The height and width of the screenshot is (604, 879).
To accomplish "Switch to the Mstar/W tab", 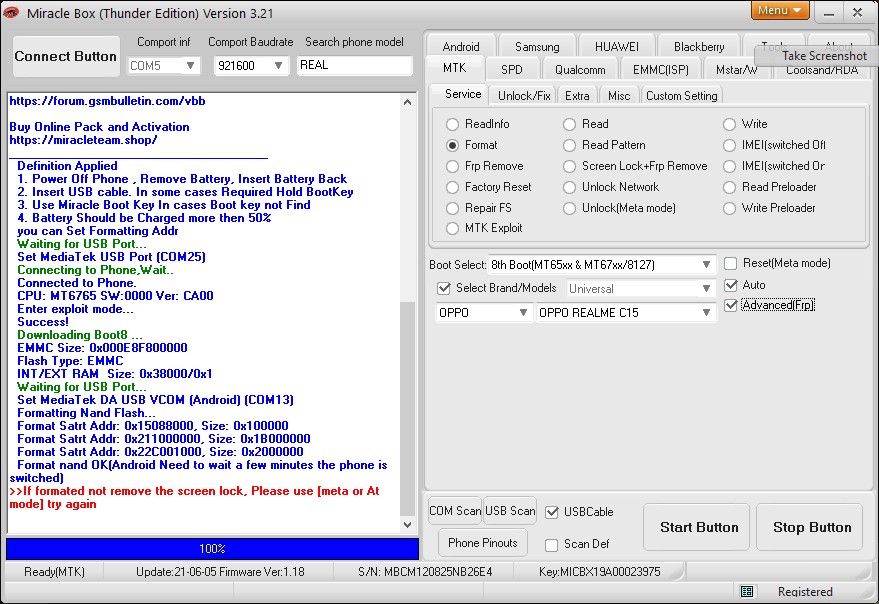I will tap(736, 71).
